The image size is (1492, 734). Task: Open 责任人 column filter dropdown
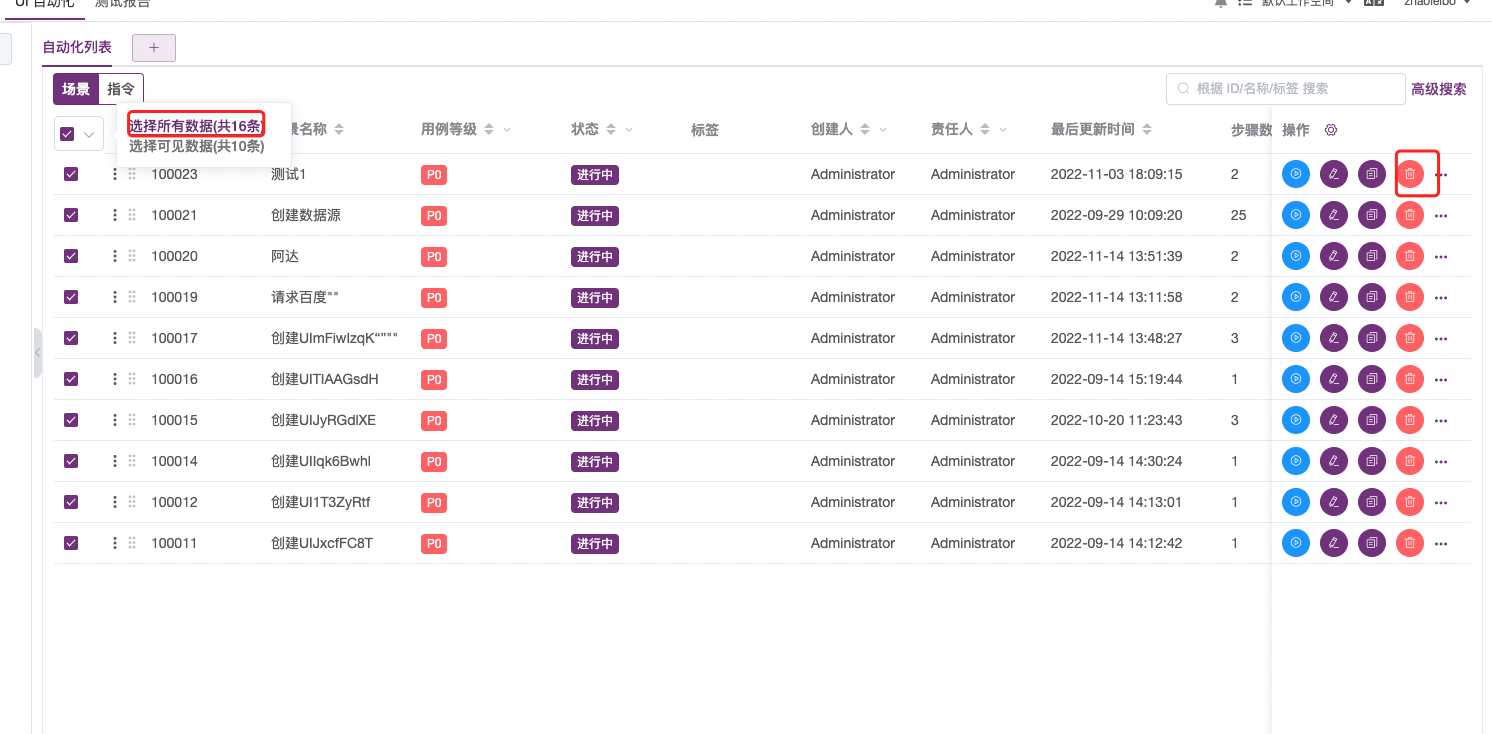[x=1003, y=130]
